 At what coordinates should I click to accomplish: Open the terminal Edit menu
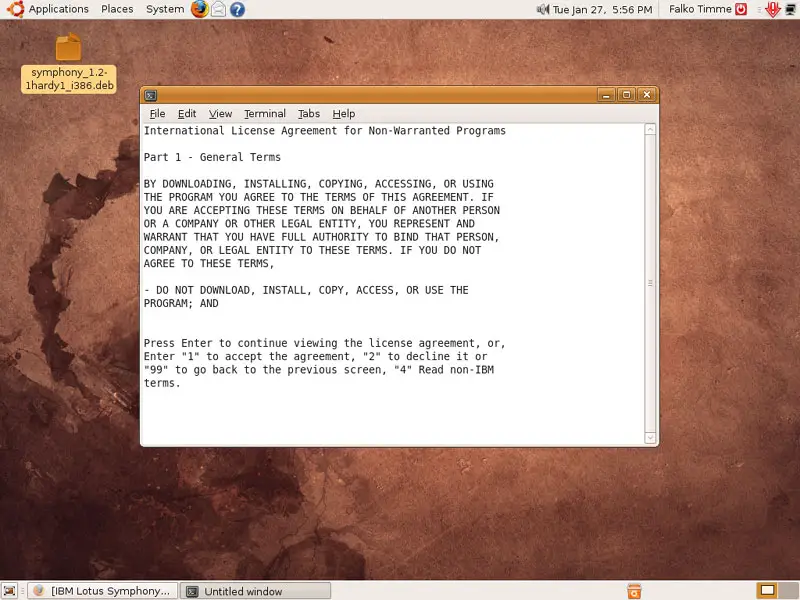click(187, 114)
